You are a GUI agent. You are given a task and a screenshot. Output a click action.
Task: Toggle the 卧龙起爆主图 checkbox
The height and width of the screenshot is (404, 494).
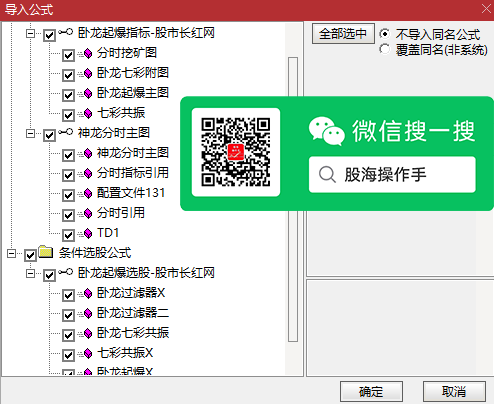click(x=68, y=95)
